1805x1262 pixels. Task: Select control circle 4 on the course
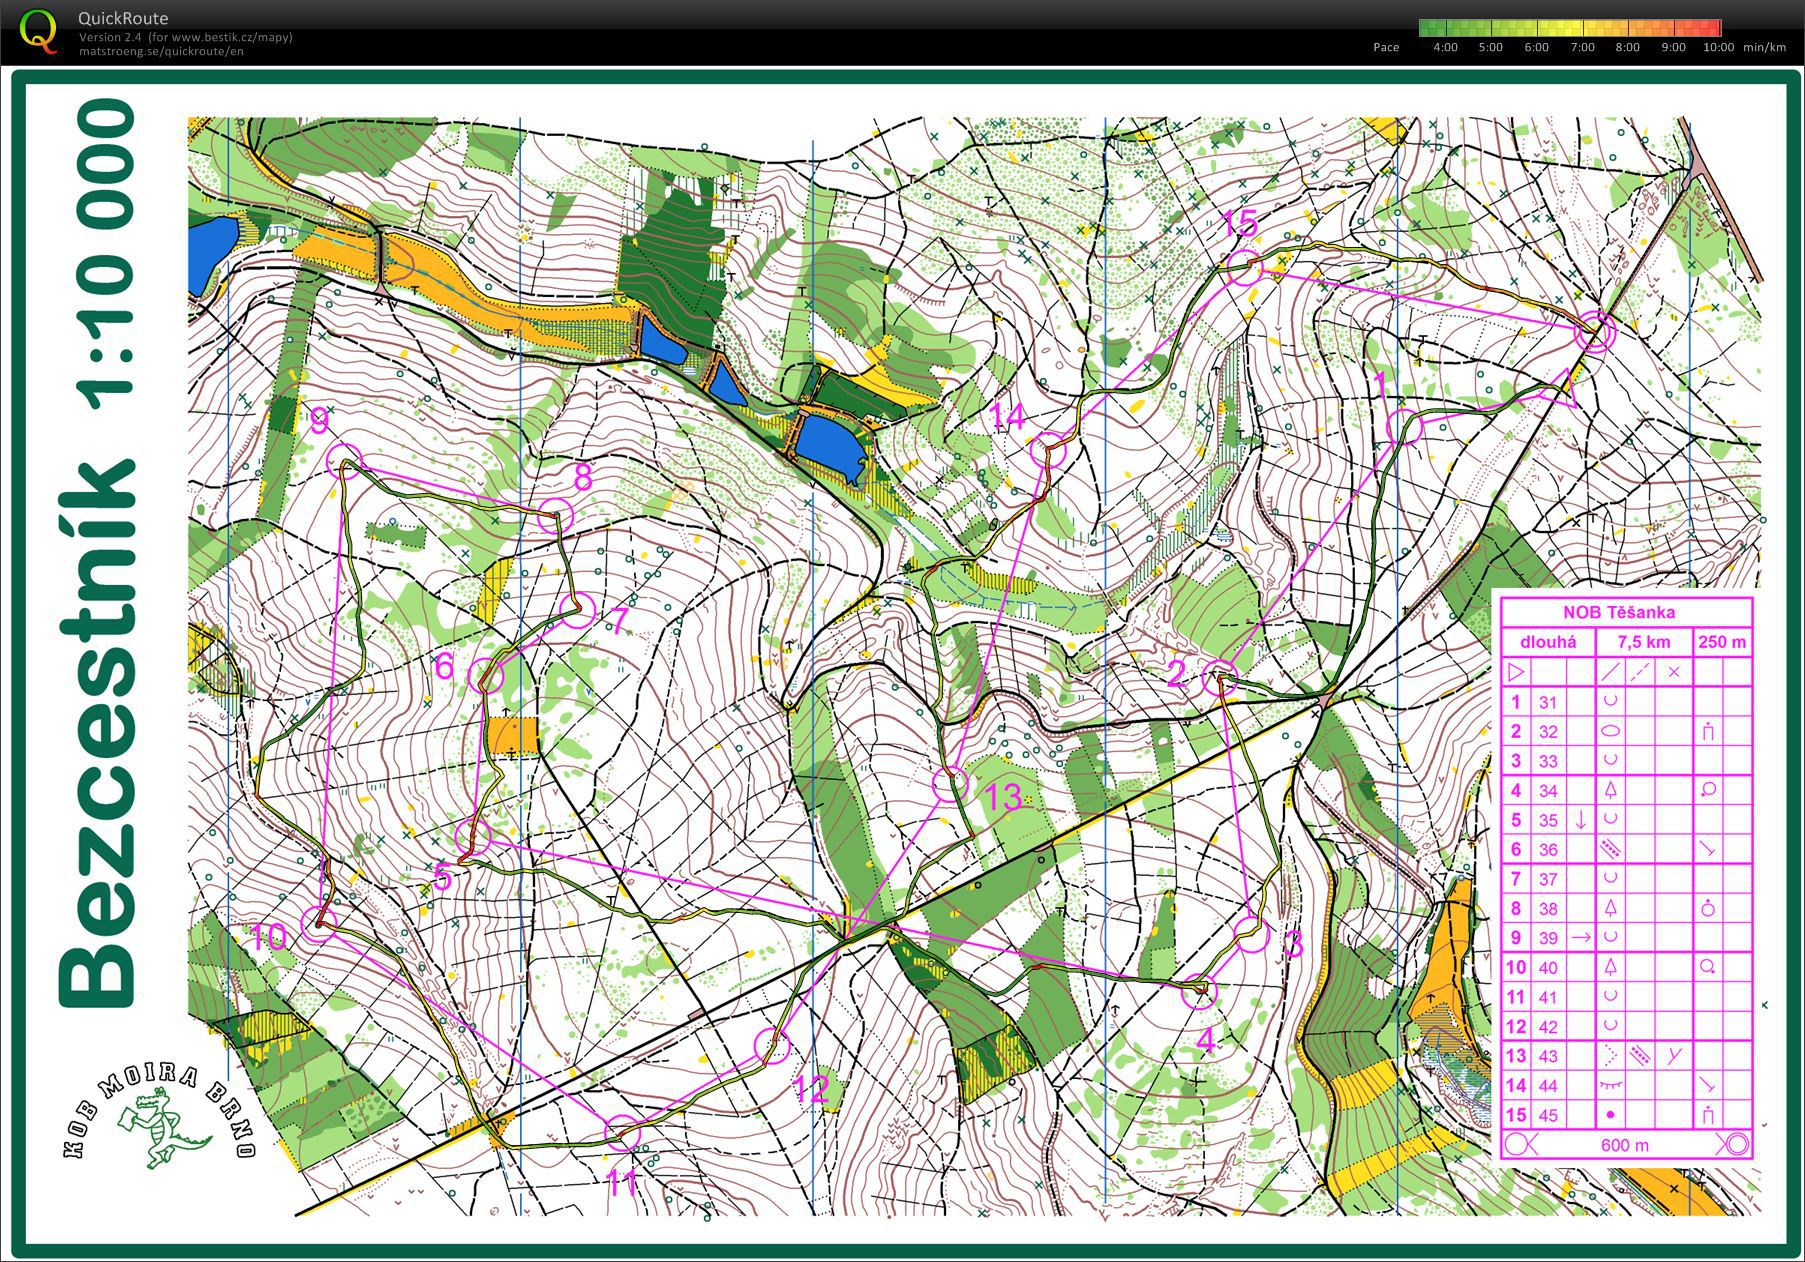[1199, 992]
